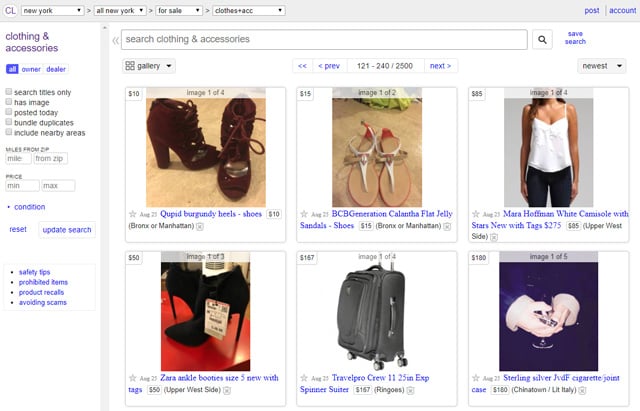Click the search clothing & accessories field
The height and width of the screenshot is (411, 640).
324,40
